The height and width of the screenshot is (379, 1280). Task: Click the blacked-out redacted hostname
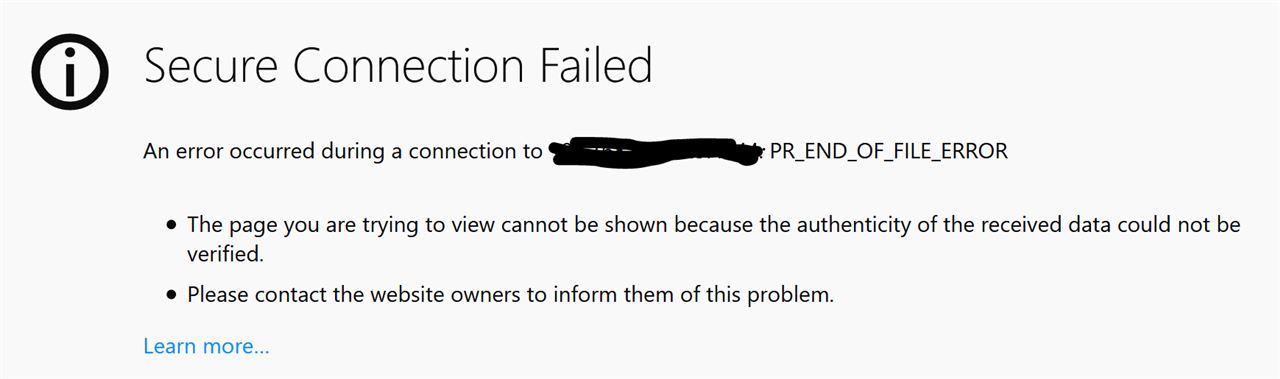point(658,153)
